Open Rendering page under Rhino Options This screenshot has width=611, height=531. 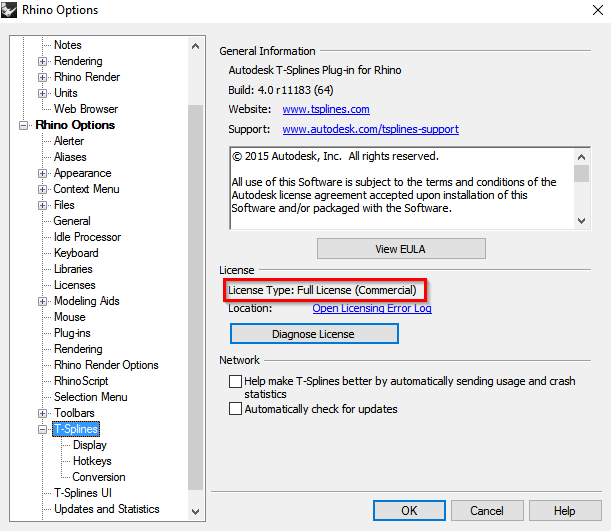78,349
